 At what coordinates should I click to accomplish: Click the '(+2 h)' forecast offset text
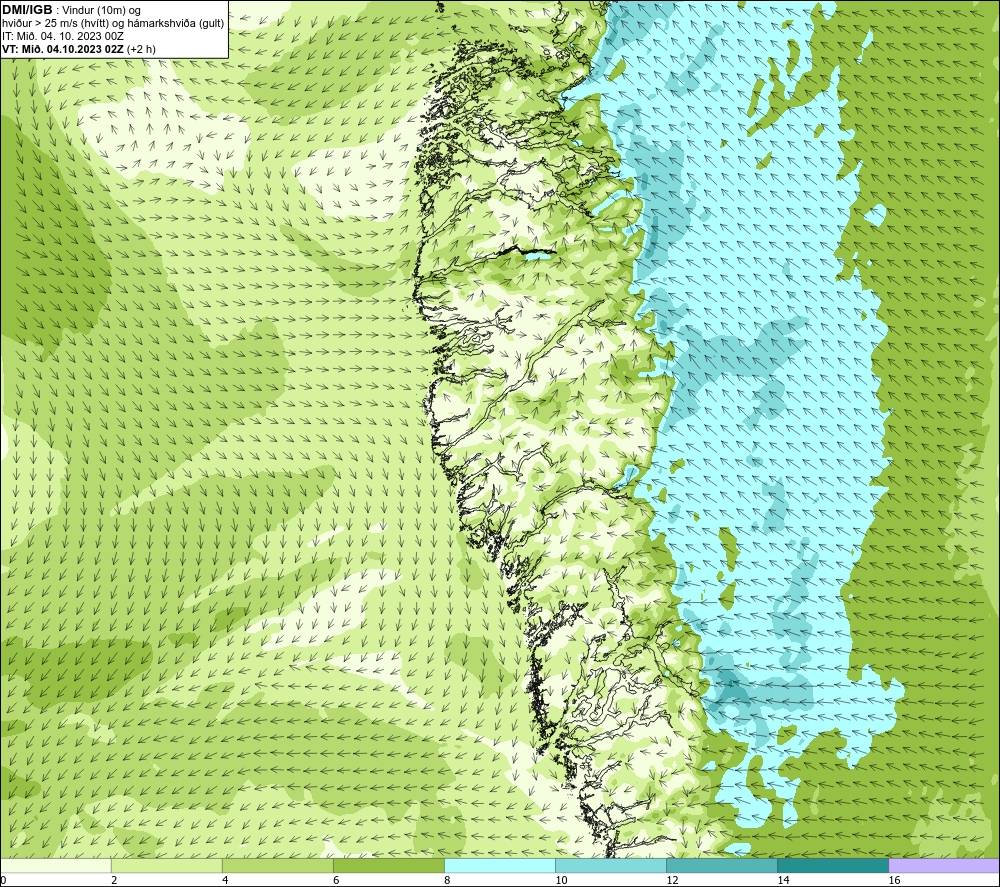coord(142,48)
